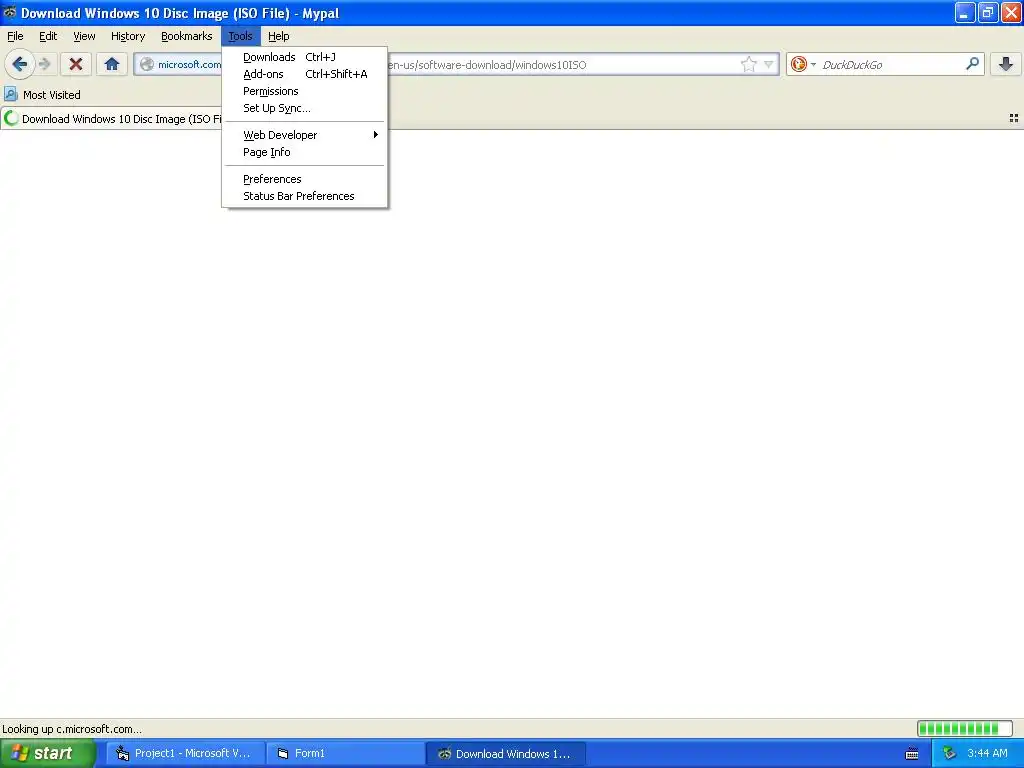1024x768 pixels.
Task: Expand the Web Developer submenu
Action: tap(305, 135)
